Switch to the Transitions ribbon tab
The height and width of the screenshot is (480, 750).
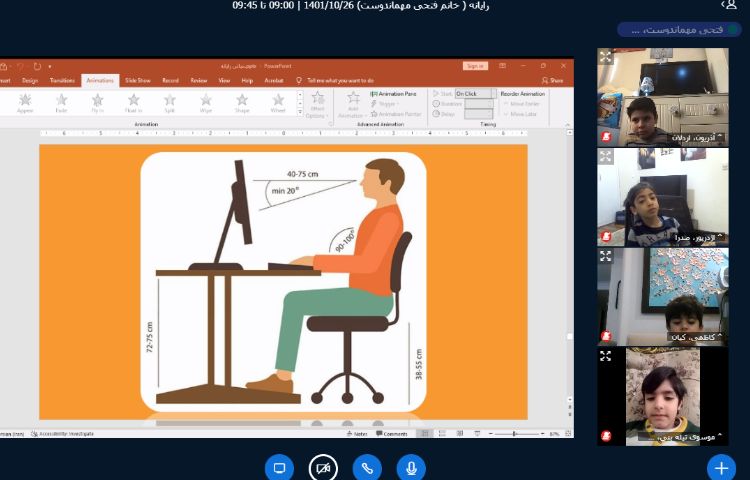coord(62,80)
